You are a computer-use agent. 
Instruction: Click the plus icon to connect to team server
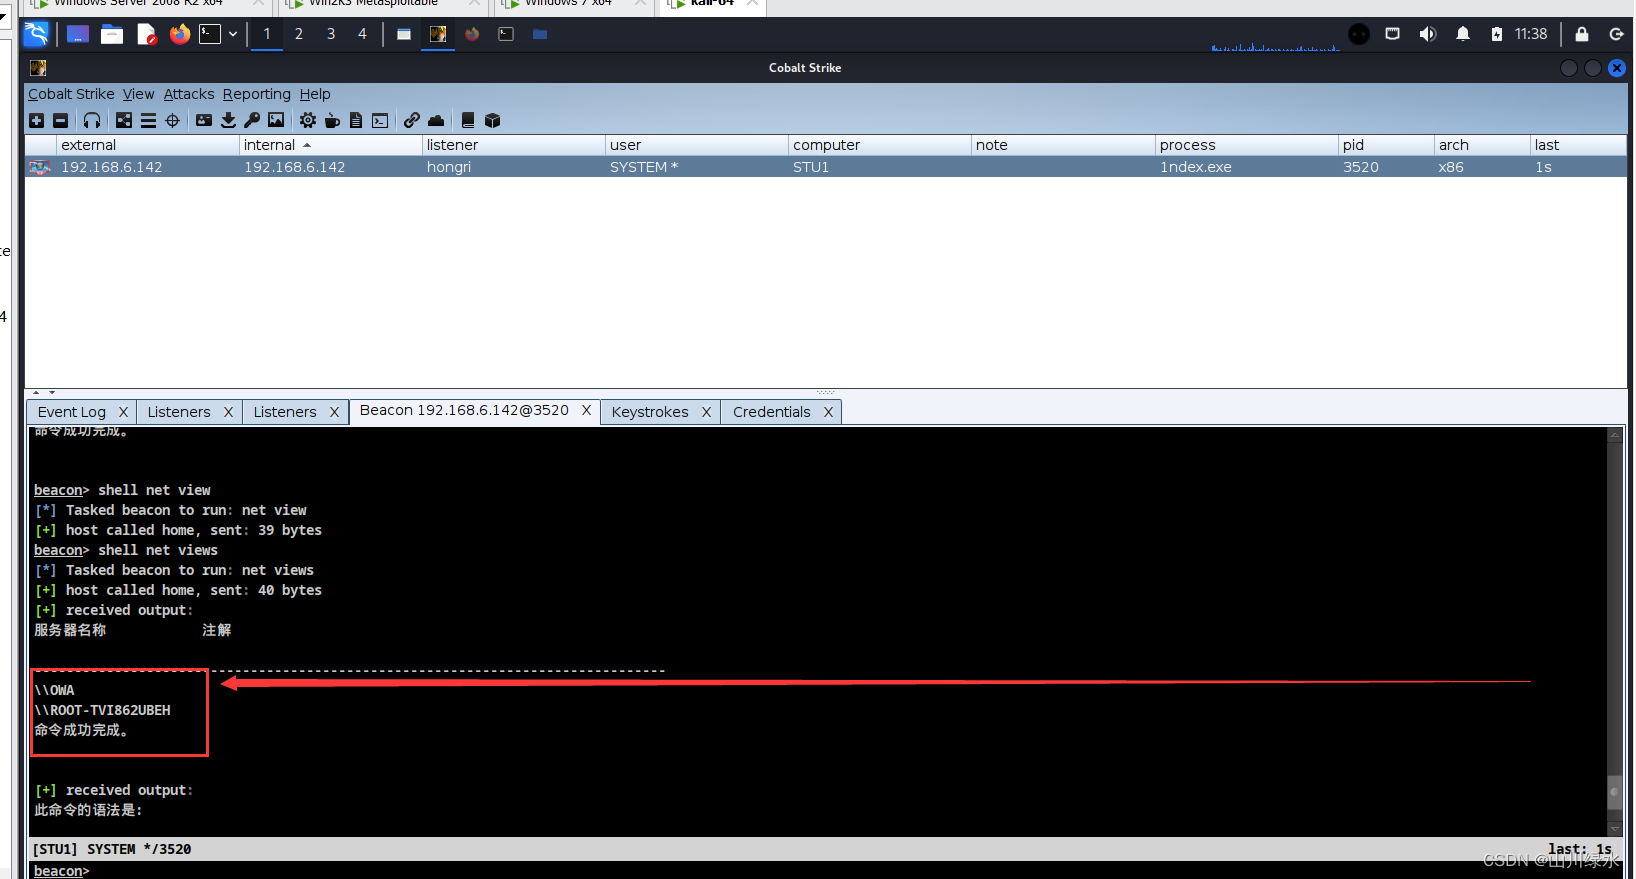[37, 120]
